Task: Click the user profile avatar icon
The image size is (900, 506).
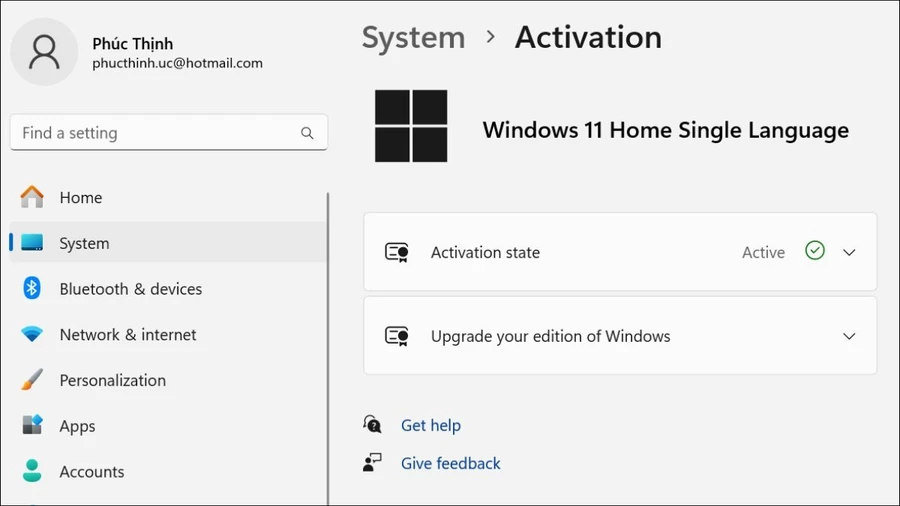Action: (44, 52)
